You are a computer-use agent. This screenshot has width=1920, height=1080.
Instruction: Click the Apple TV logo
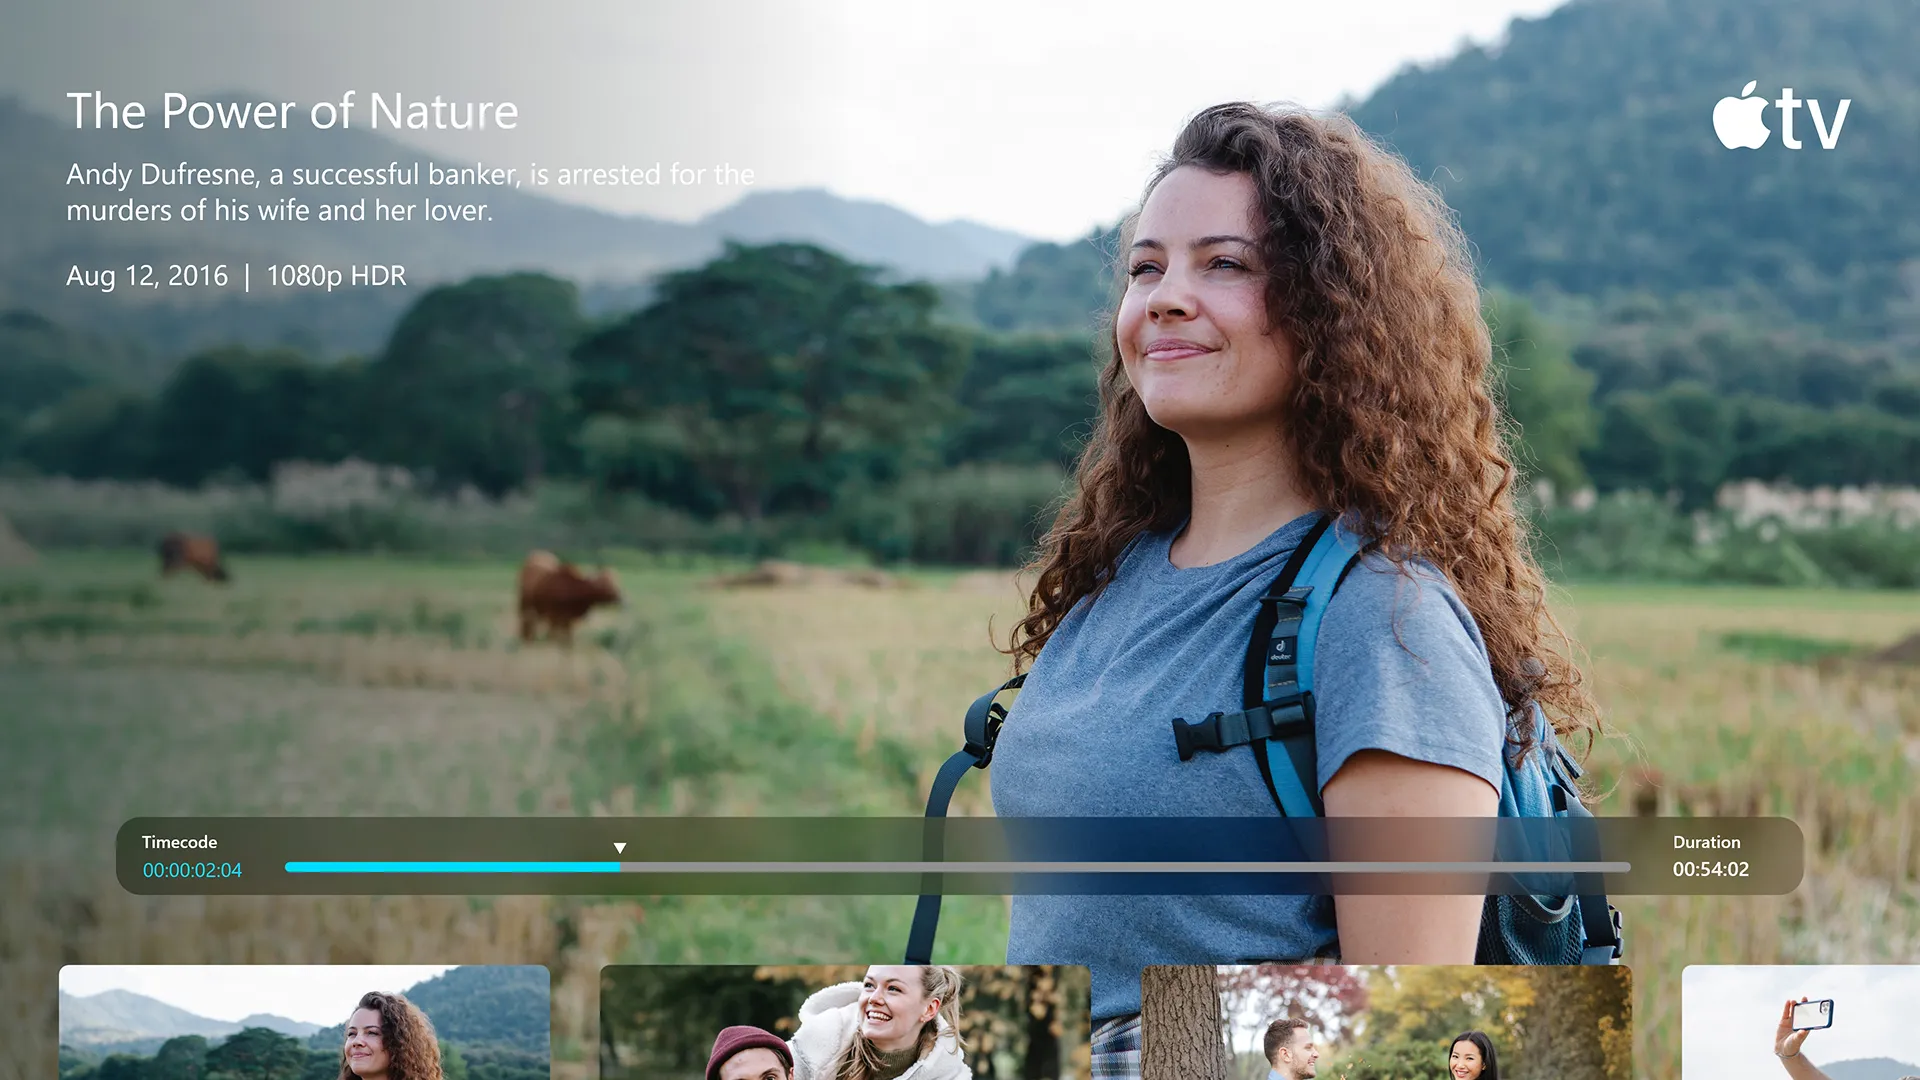[1781, 116]
